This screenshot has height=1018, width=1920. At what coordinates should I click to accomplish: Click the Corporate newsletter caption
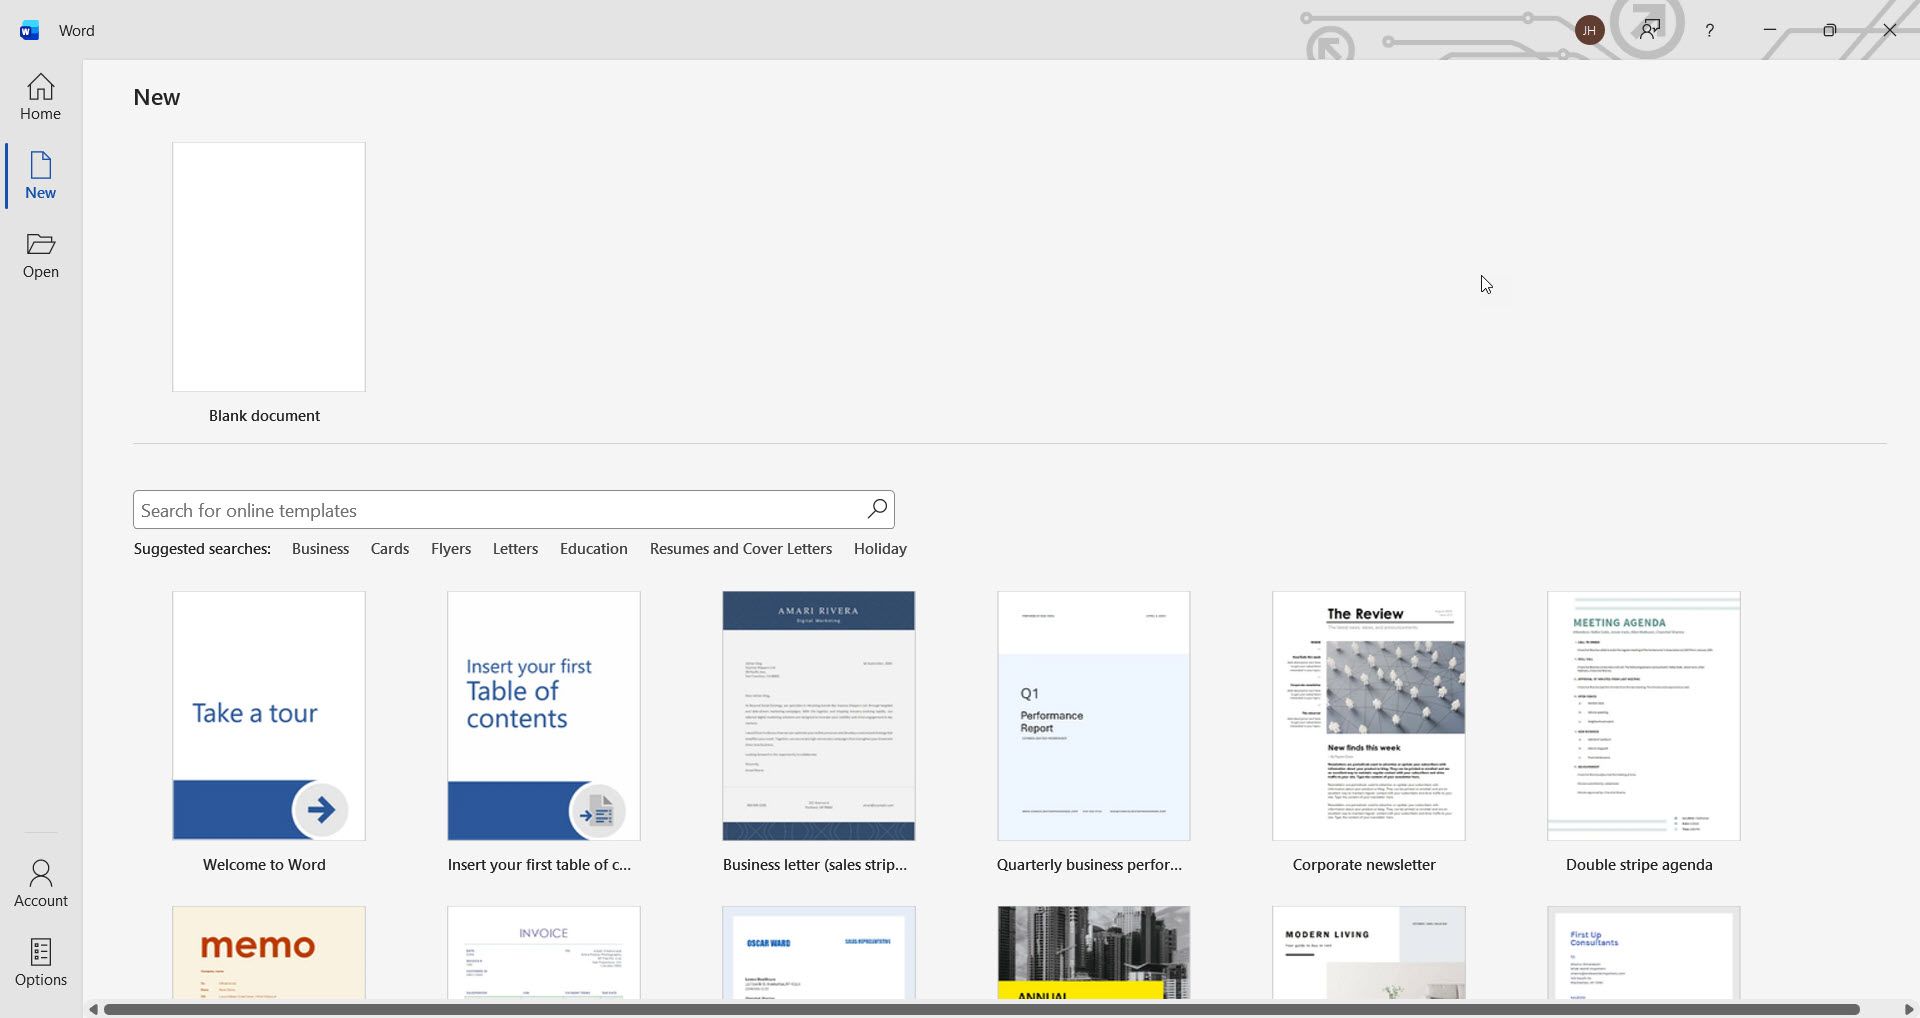pyautogui.click(x=1364, y=865)
